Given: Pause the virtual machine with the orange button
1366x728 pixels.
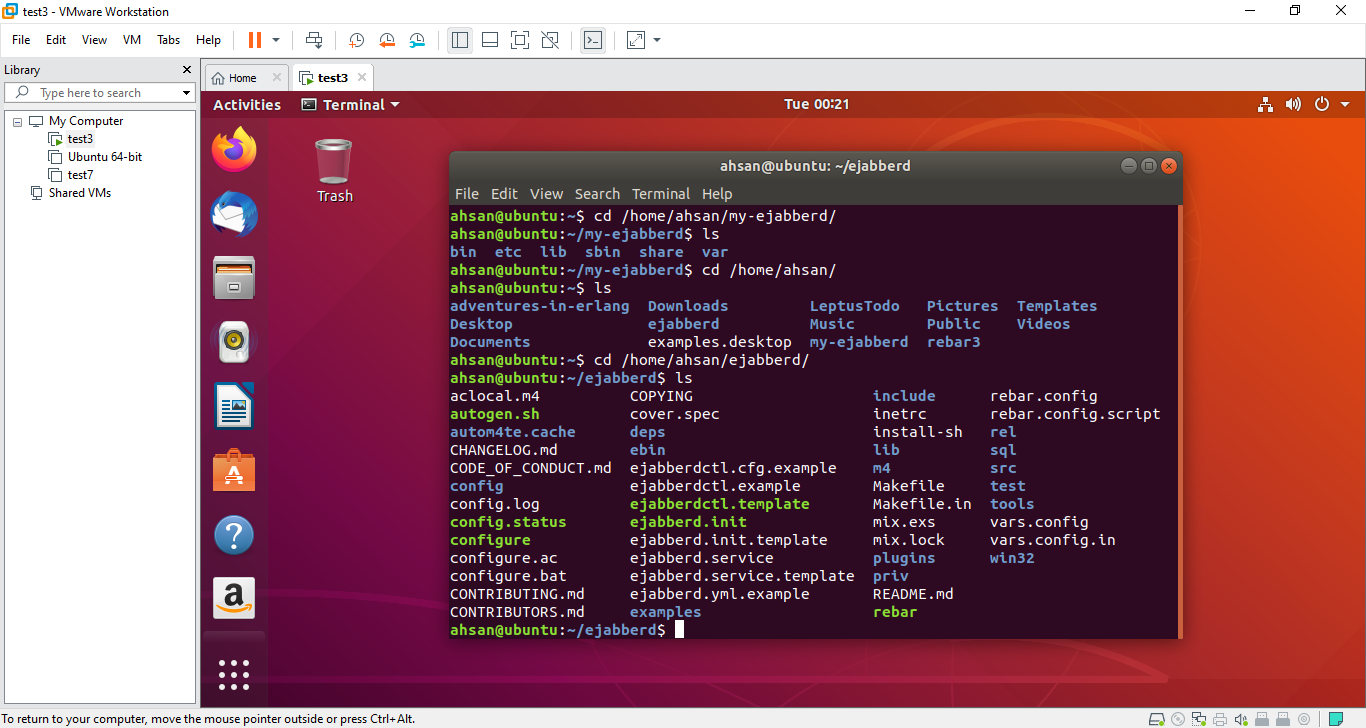Looking at the screenshot, I should coord(254,40).
